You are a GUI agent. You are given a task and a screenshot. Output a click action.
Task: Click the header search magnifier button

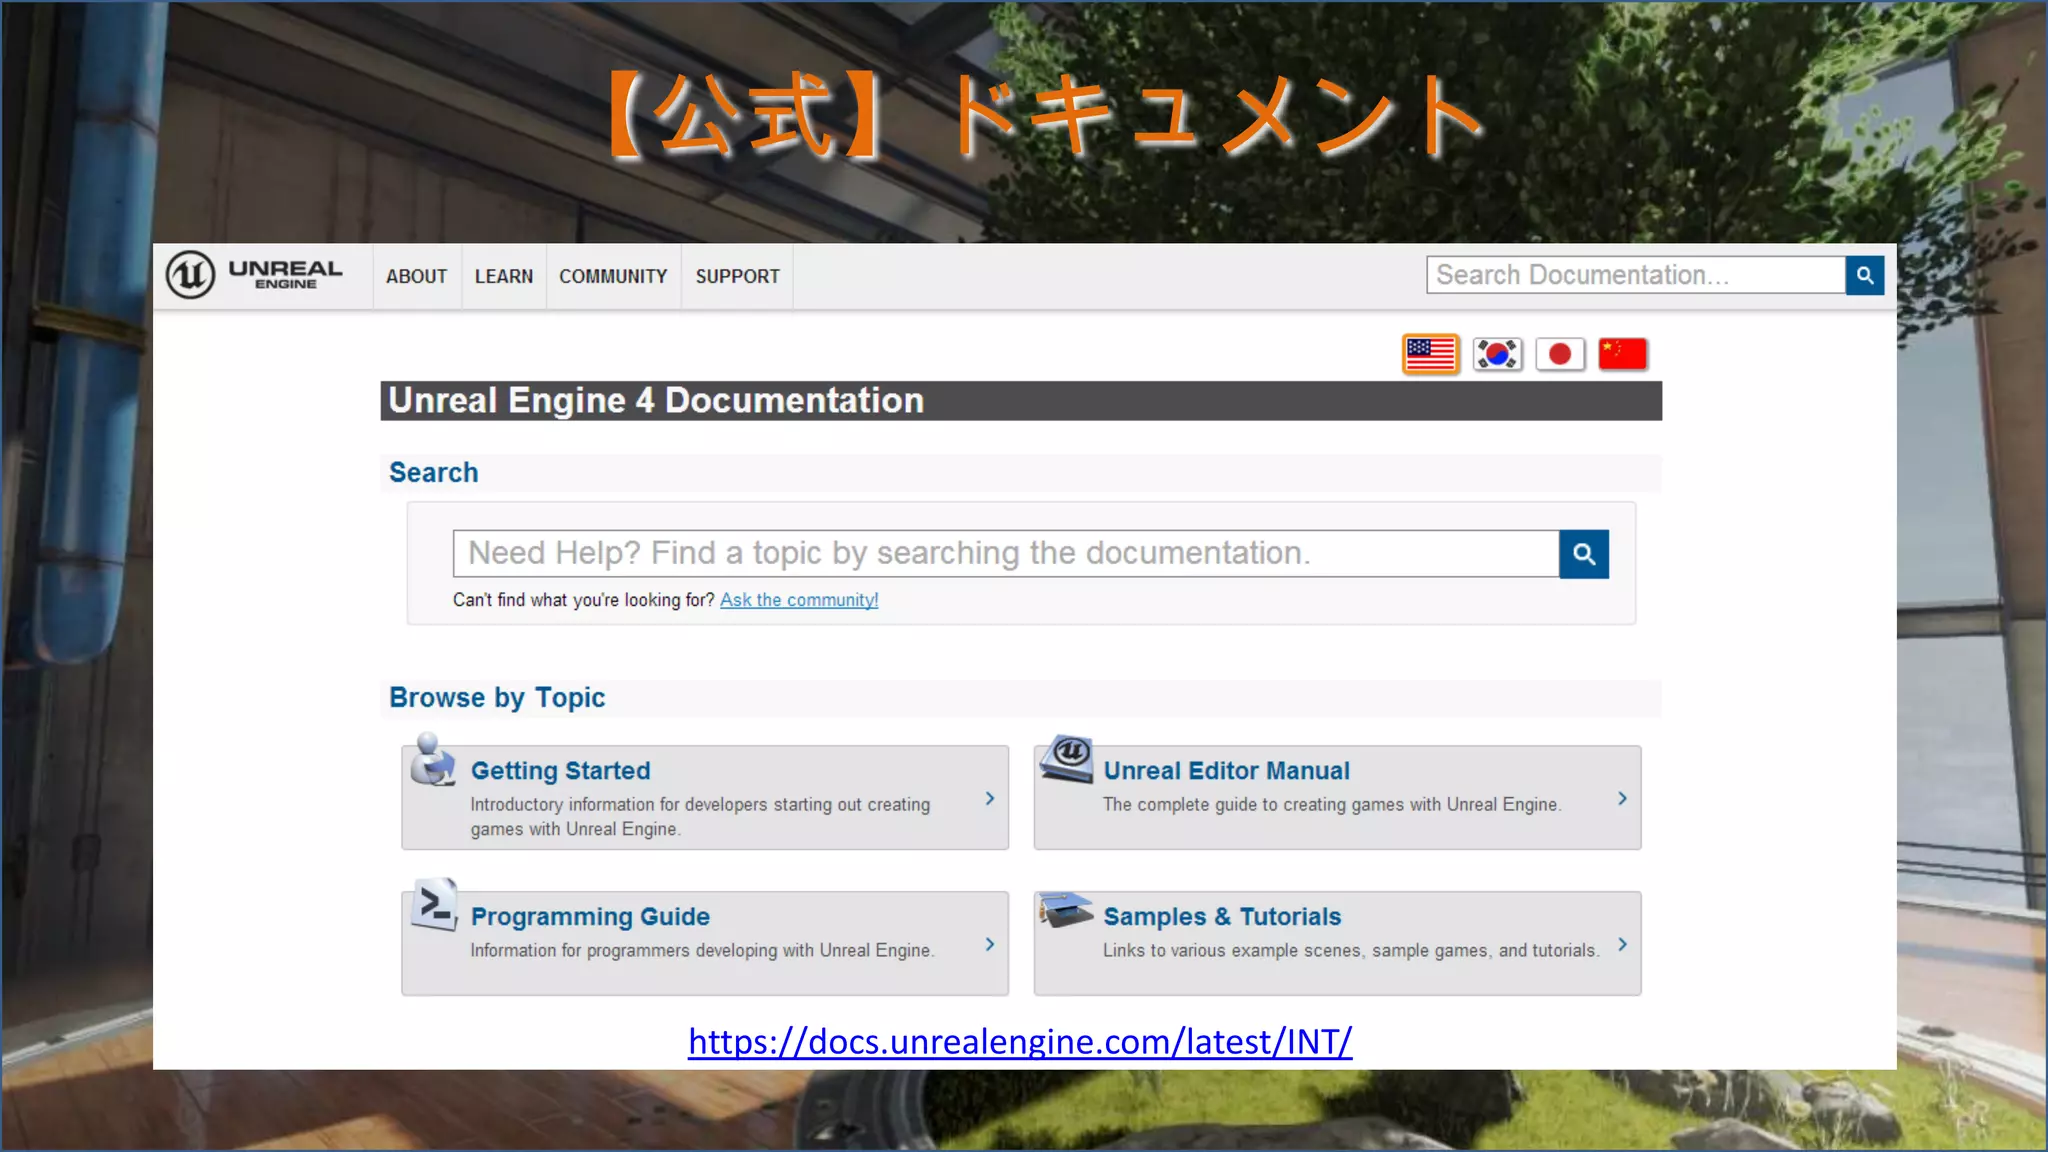1865,275
